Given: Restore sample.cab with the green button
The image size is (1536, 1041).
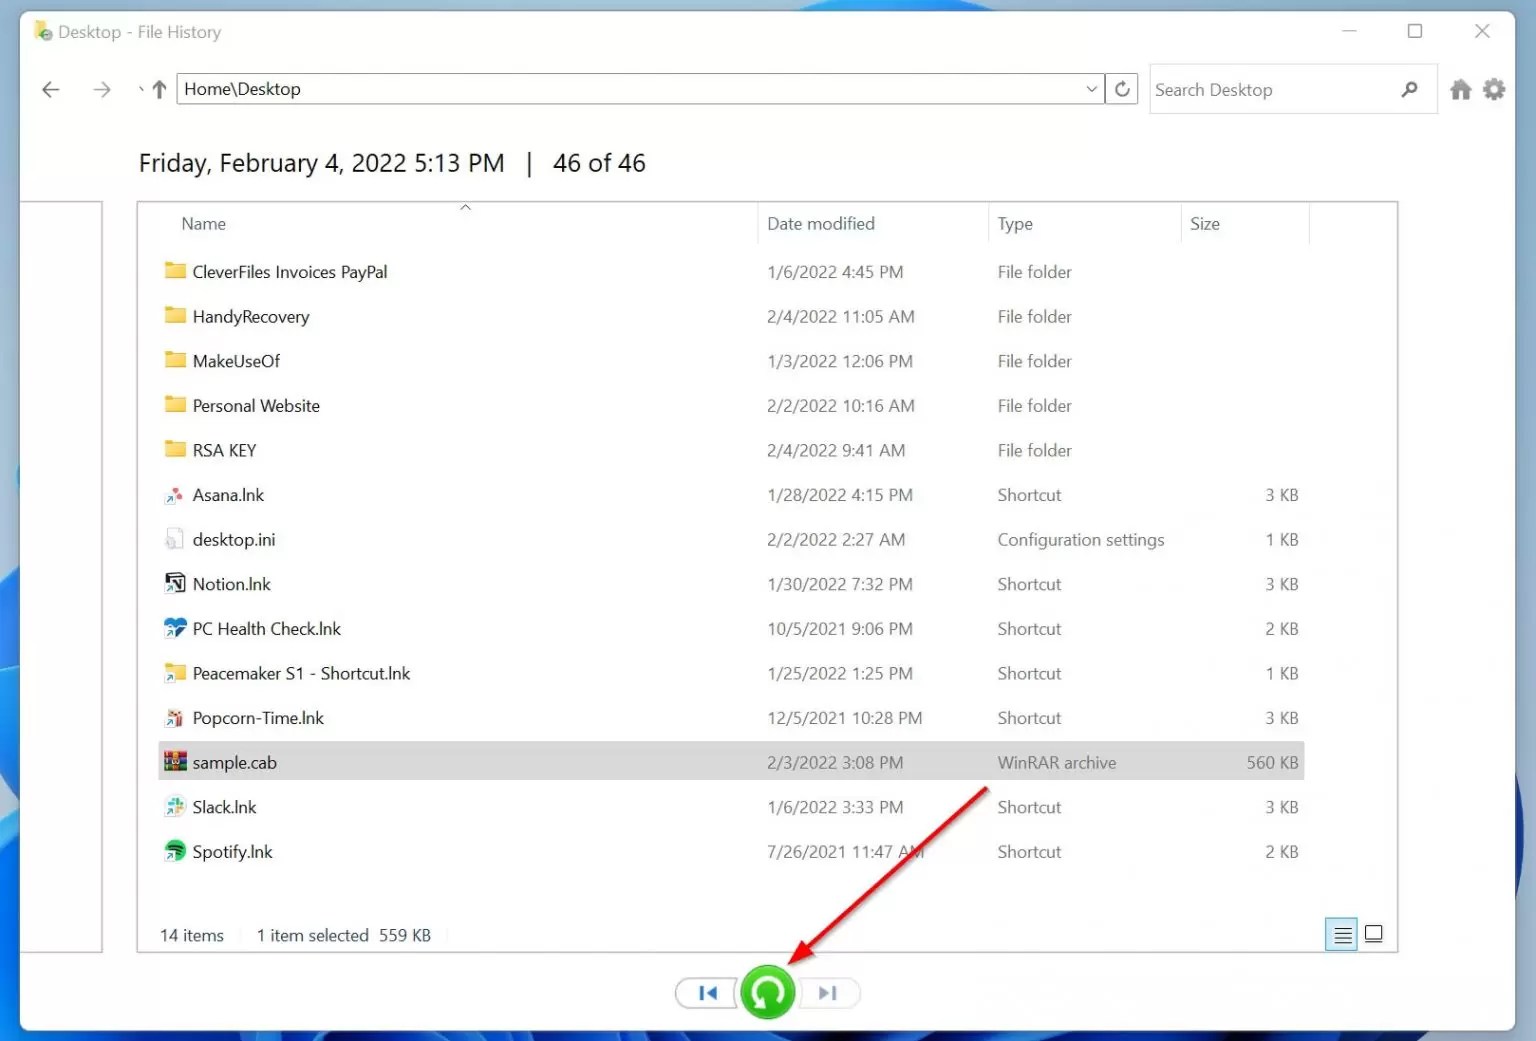Looking at the screenshot, I should [767, 993].
